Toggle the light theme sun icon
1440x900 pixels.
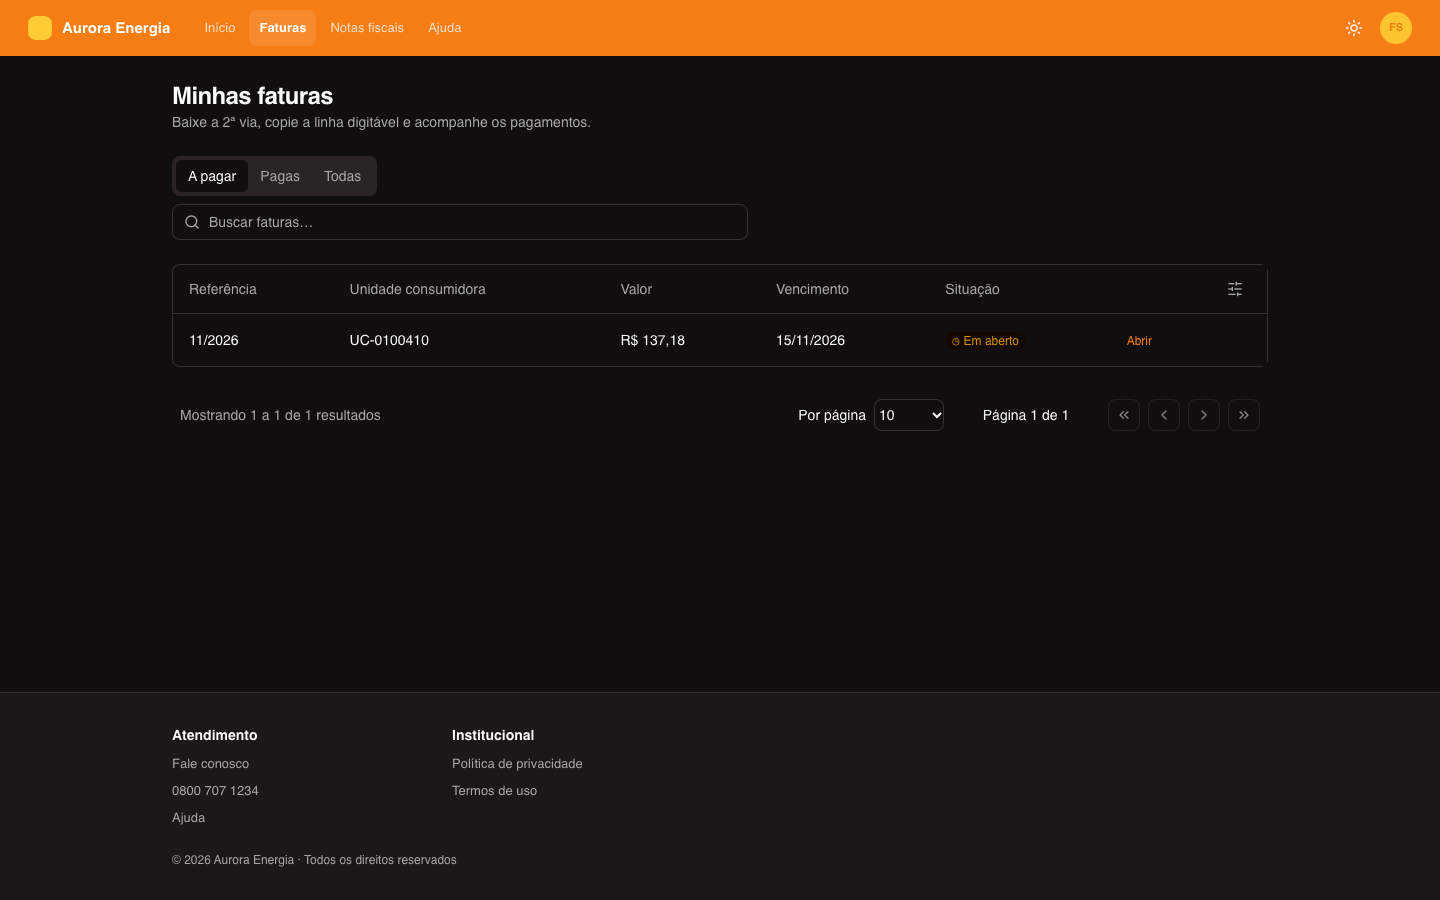point(1354,28)
